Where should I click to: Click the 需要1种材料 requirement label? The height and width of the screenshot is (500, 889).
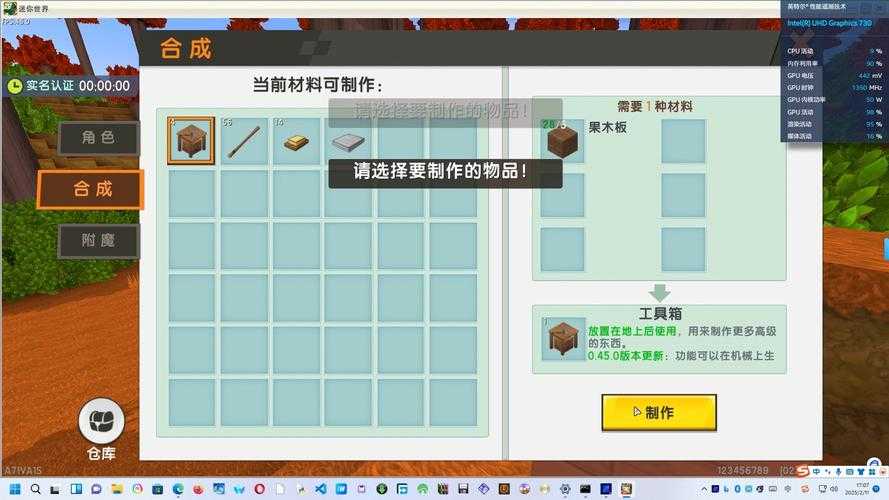[655, 107]
